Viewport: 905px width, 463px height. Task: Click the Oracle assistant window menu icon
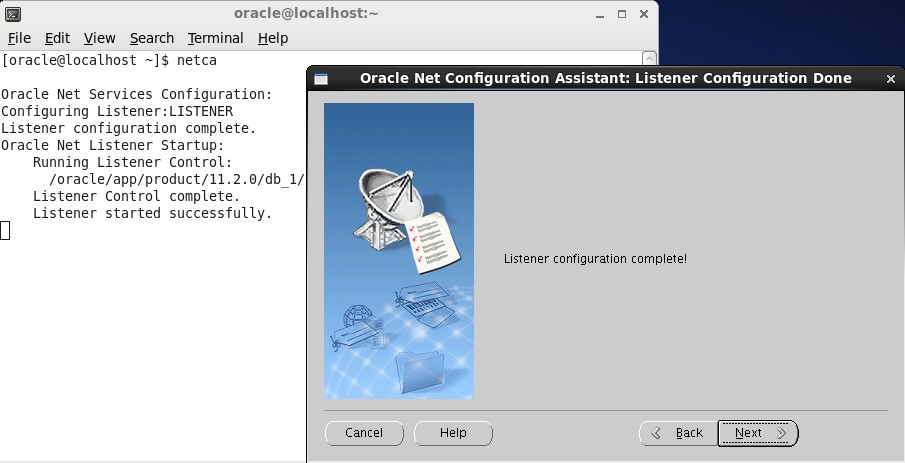click(320, 79)
